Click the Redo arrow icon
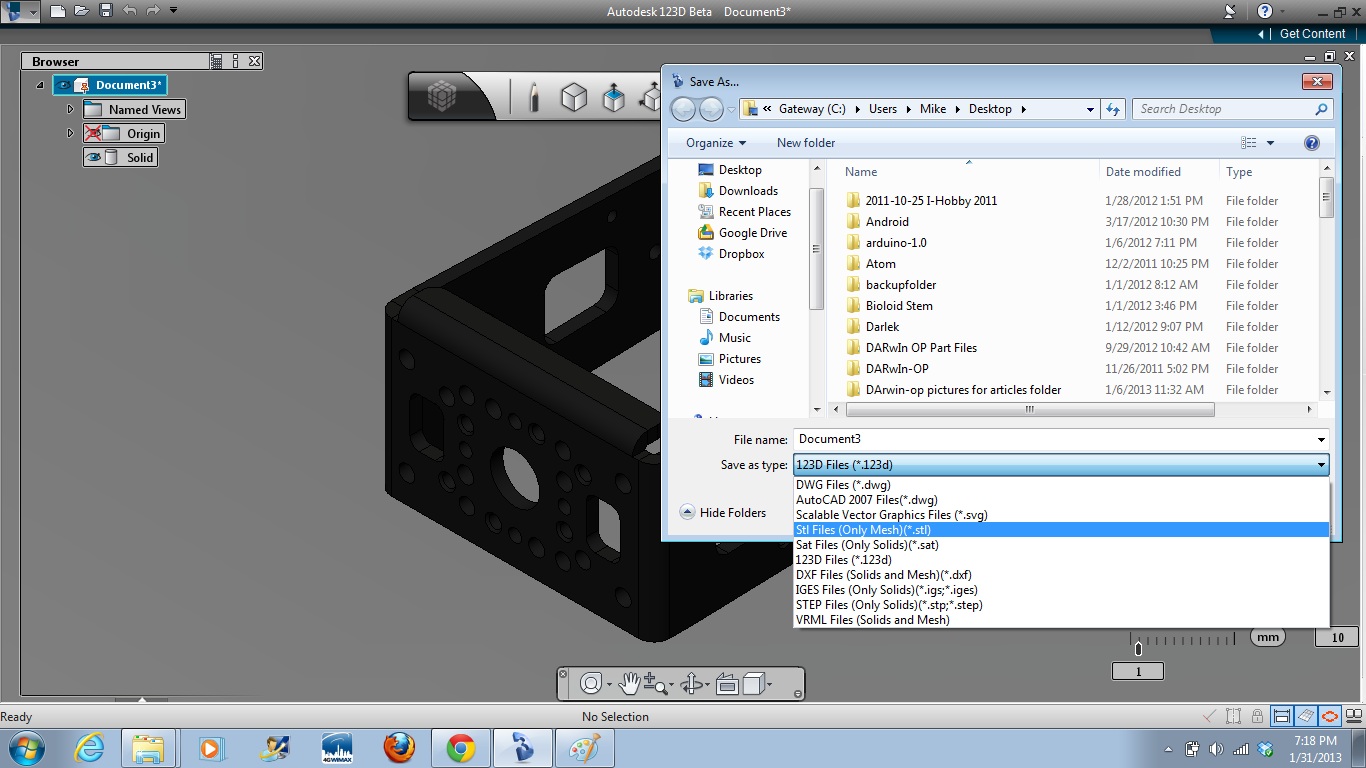The height and width of the screenshot is (768, 1366). 153,11
